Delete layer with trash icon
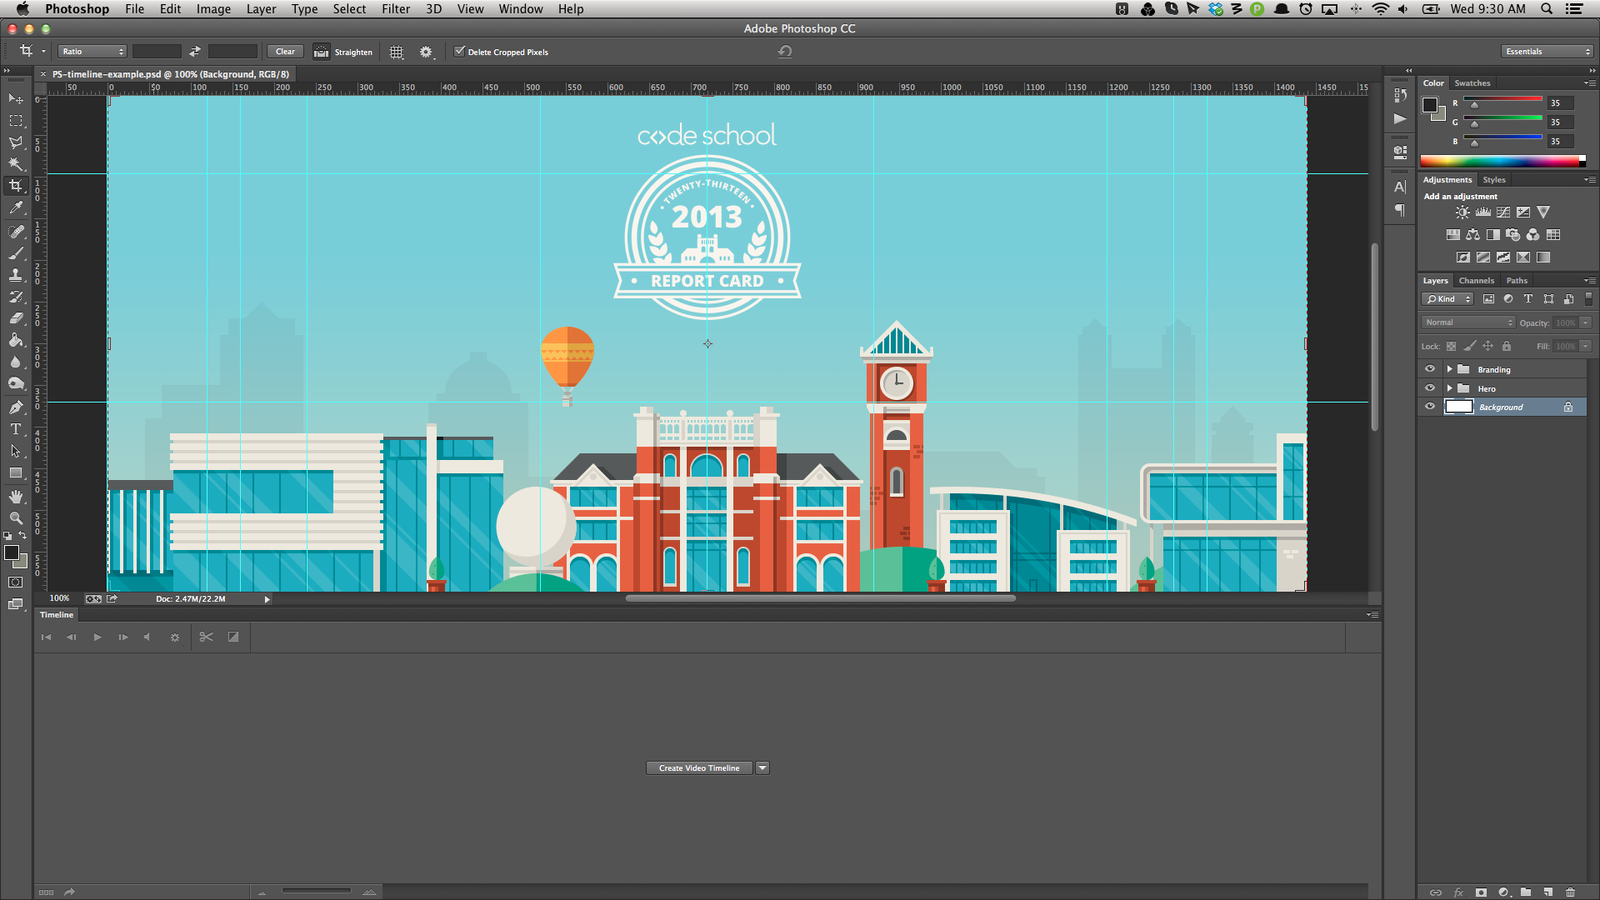The image size is (1600, 900). pos(1570,892)
